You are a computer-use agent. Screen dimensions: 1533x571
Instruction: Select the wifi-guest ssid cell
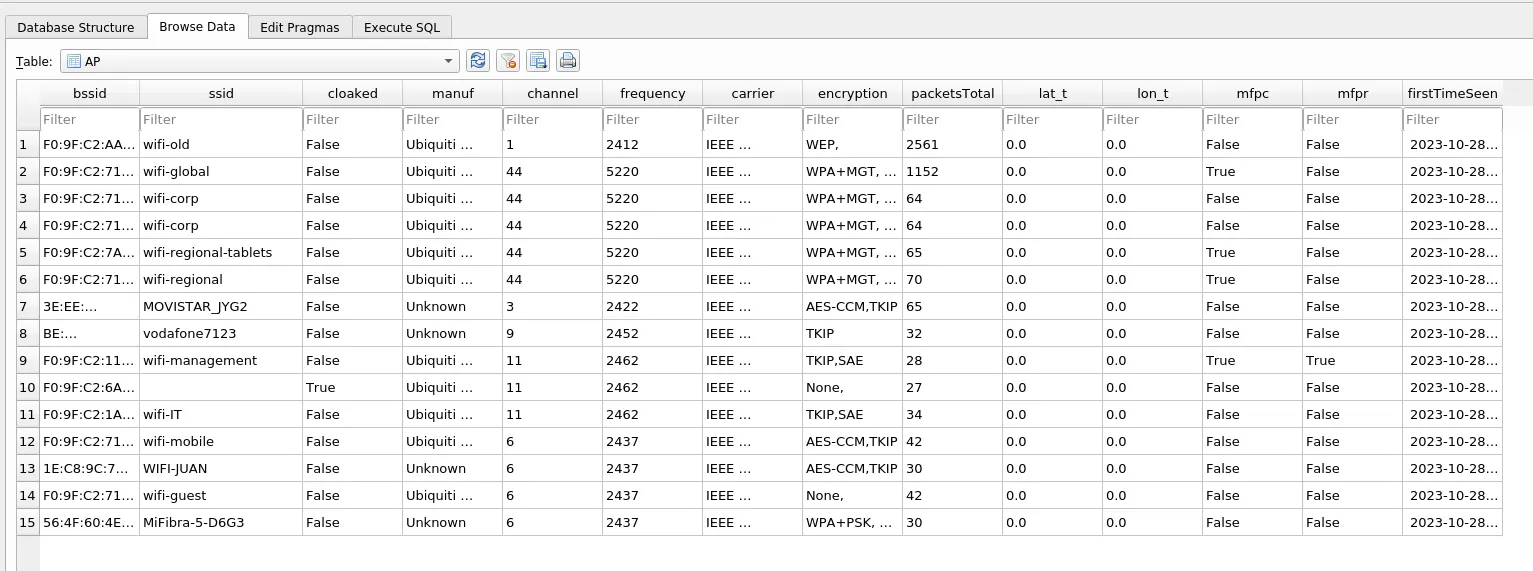click(x=221, y=495)
